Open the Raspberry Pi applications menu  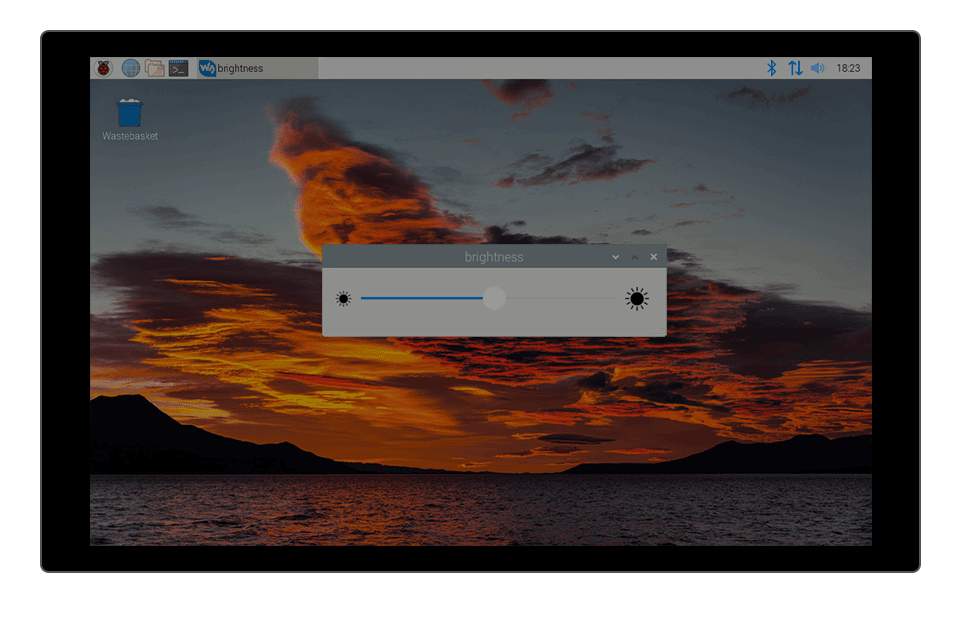click(x=104, y=68)
